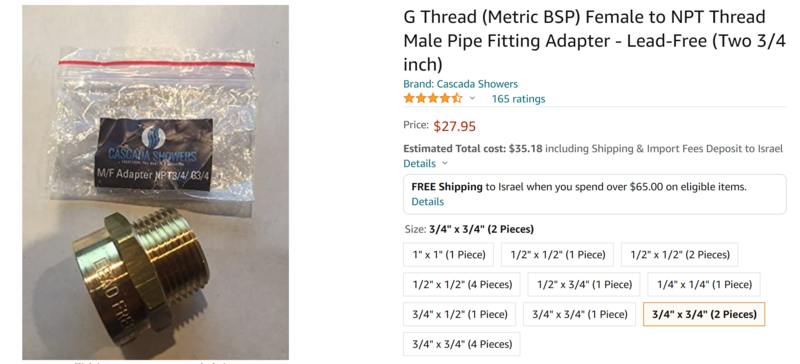Open ratings breakdown chevron beside the stars
Viewport: 800px width, 364px height.
(472, 99)
